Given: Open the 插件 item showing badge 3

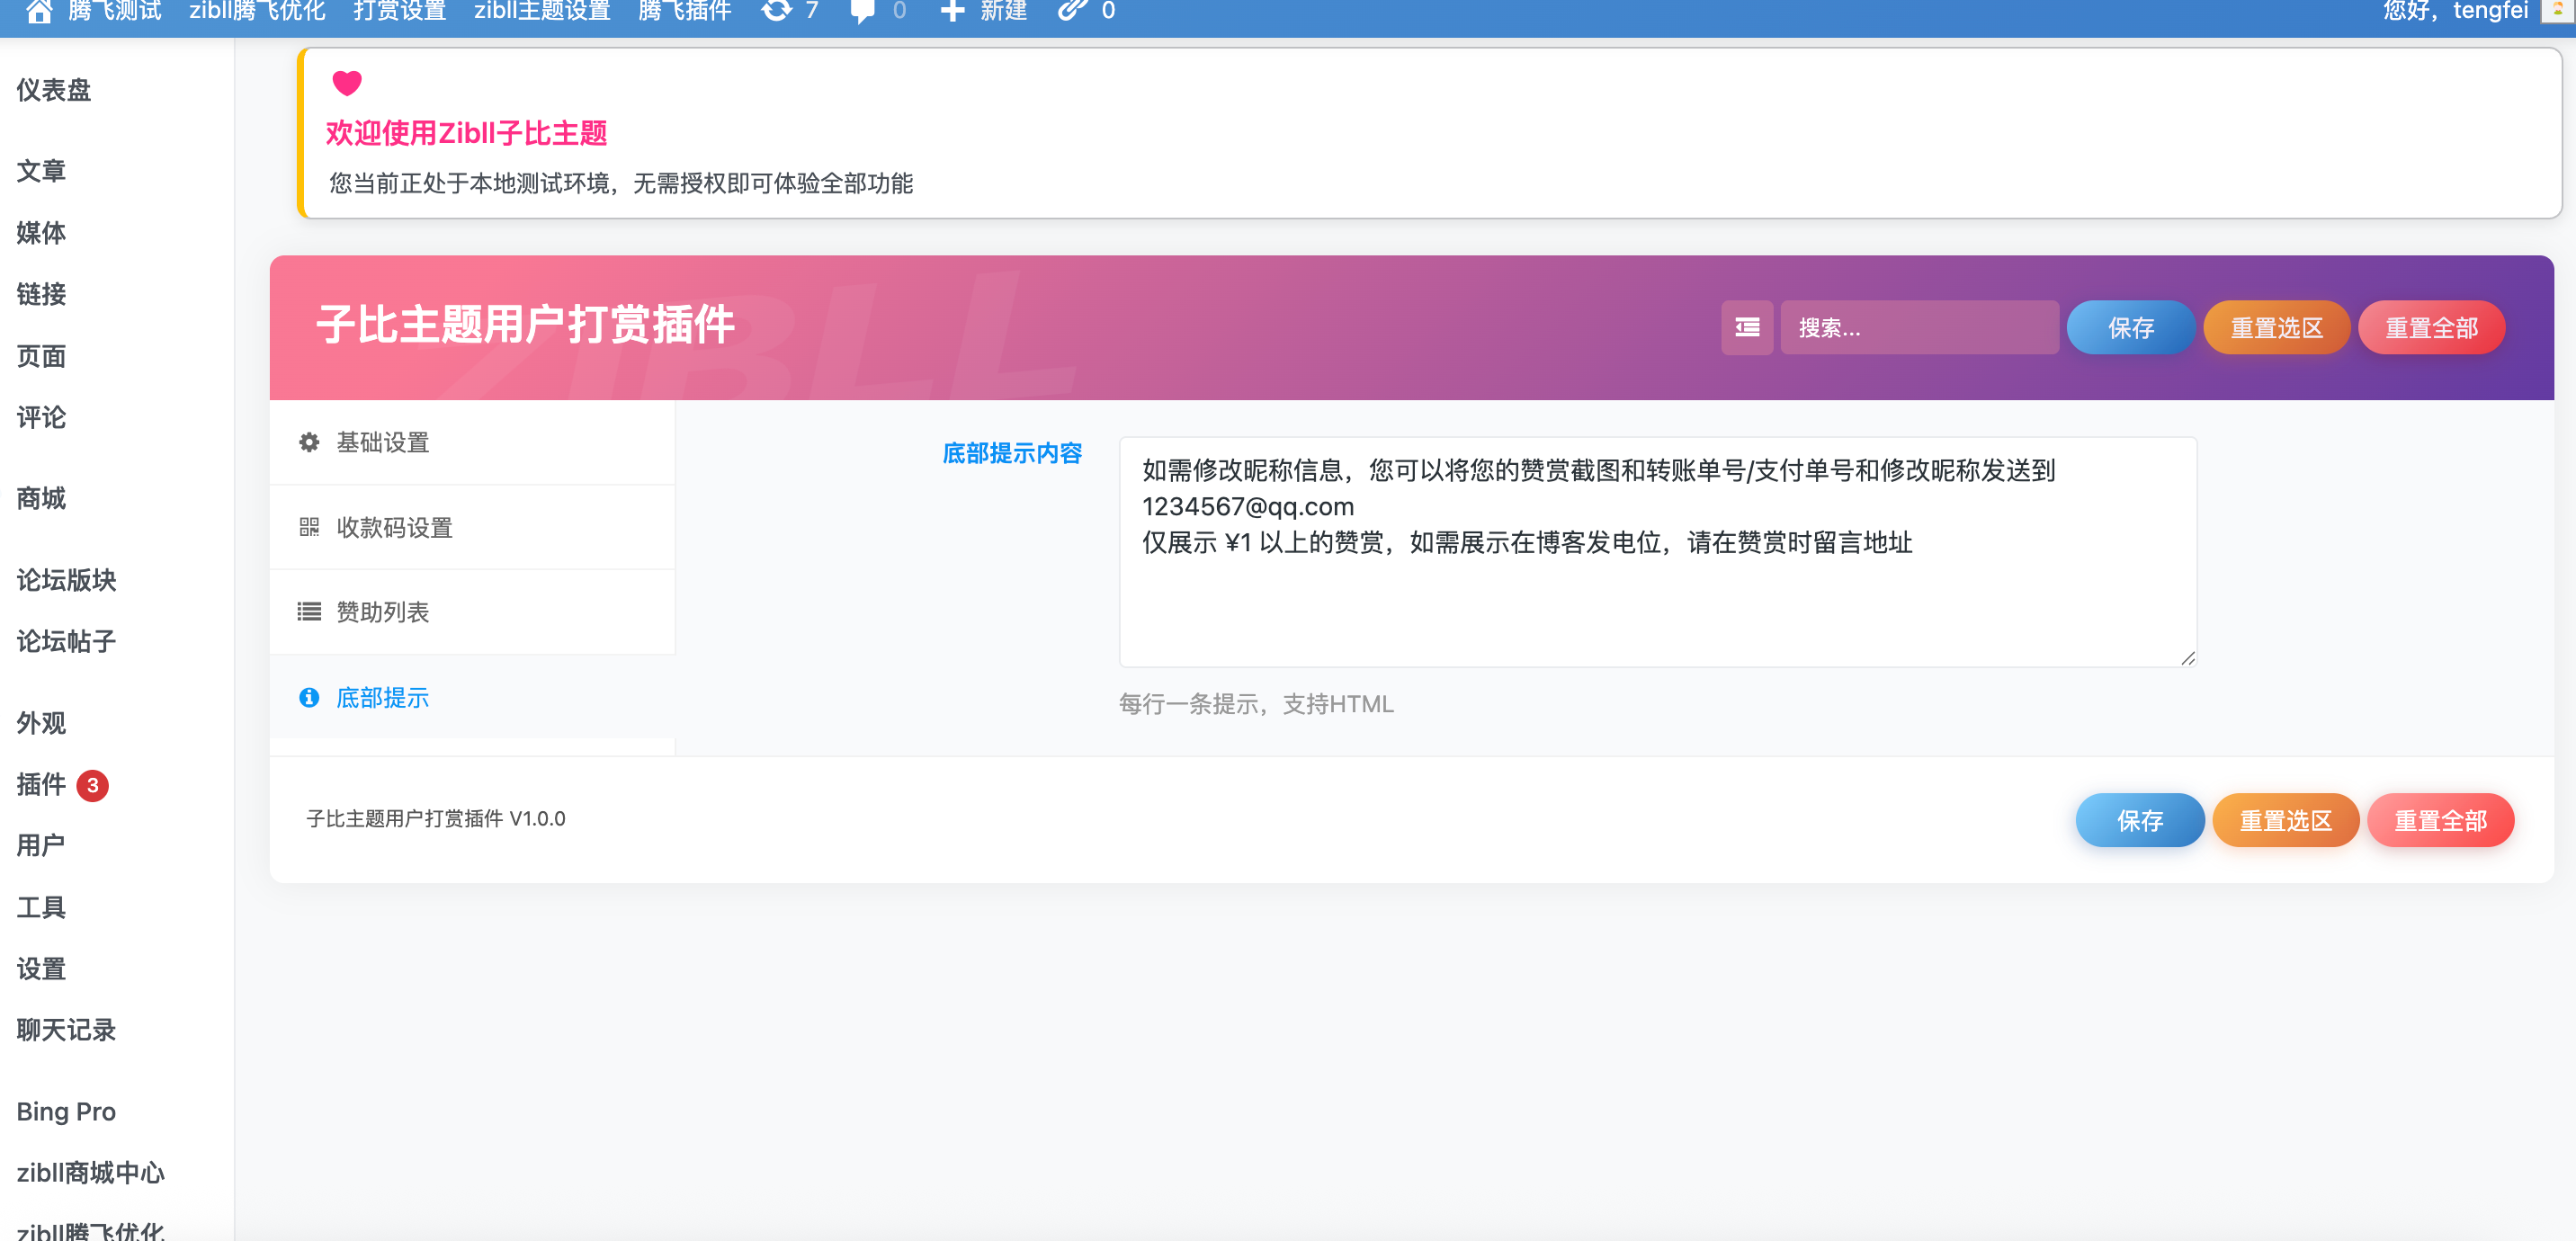Looking at the screenshot, I should (43, 785).
